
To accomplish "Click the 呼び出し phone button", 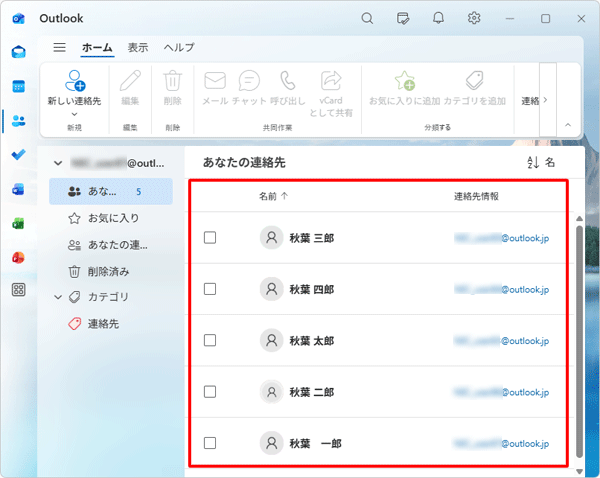I will (x=288, y=88).
